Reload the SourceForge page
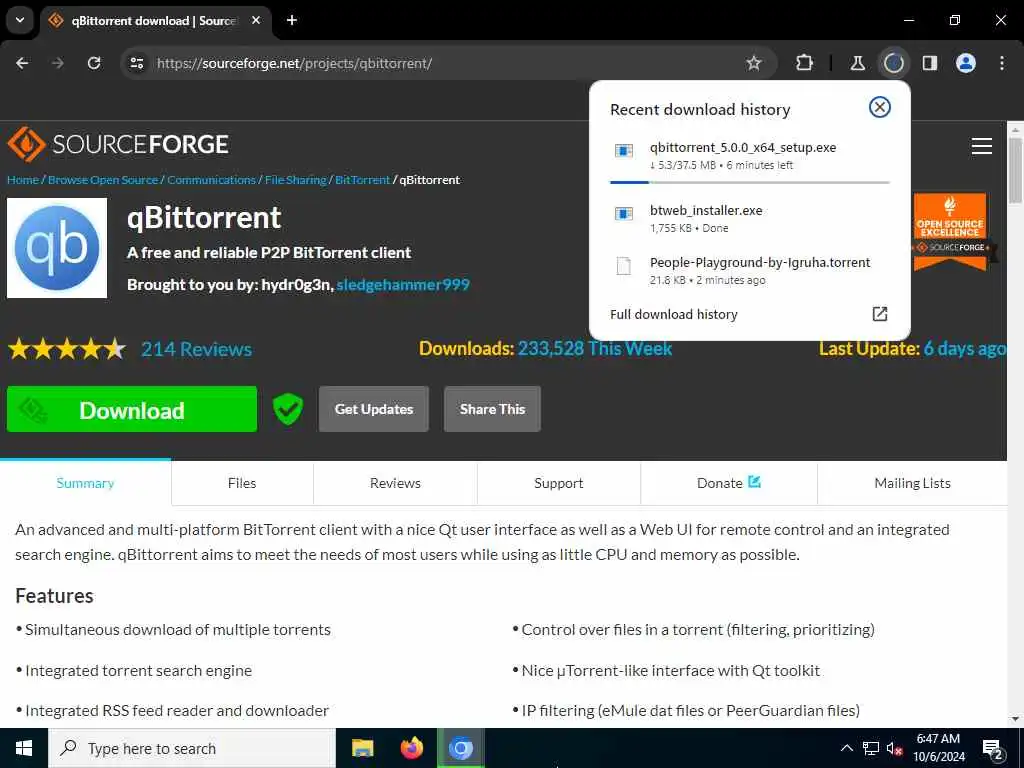Image resolution: width=1024 pixels, height=768 pixels. pyautogui.click(x=94, y=63)
